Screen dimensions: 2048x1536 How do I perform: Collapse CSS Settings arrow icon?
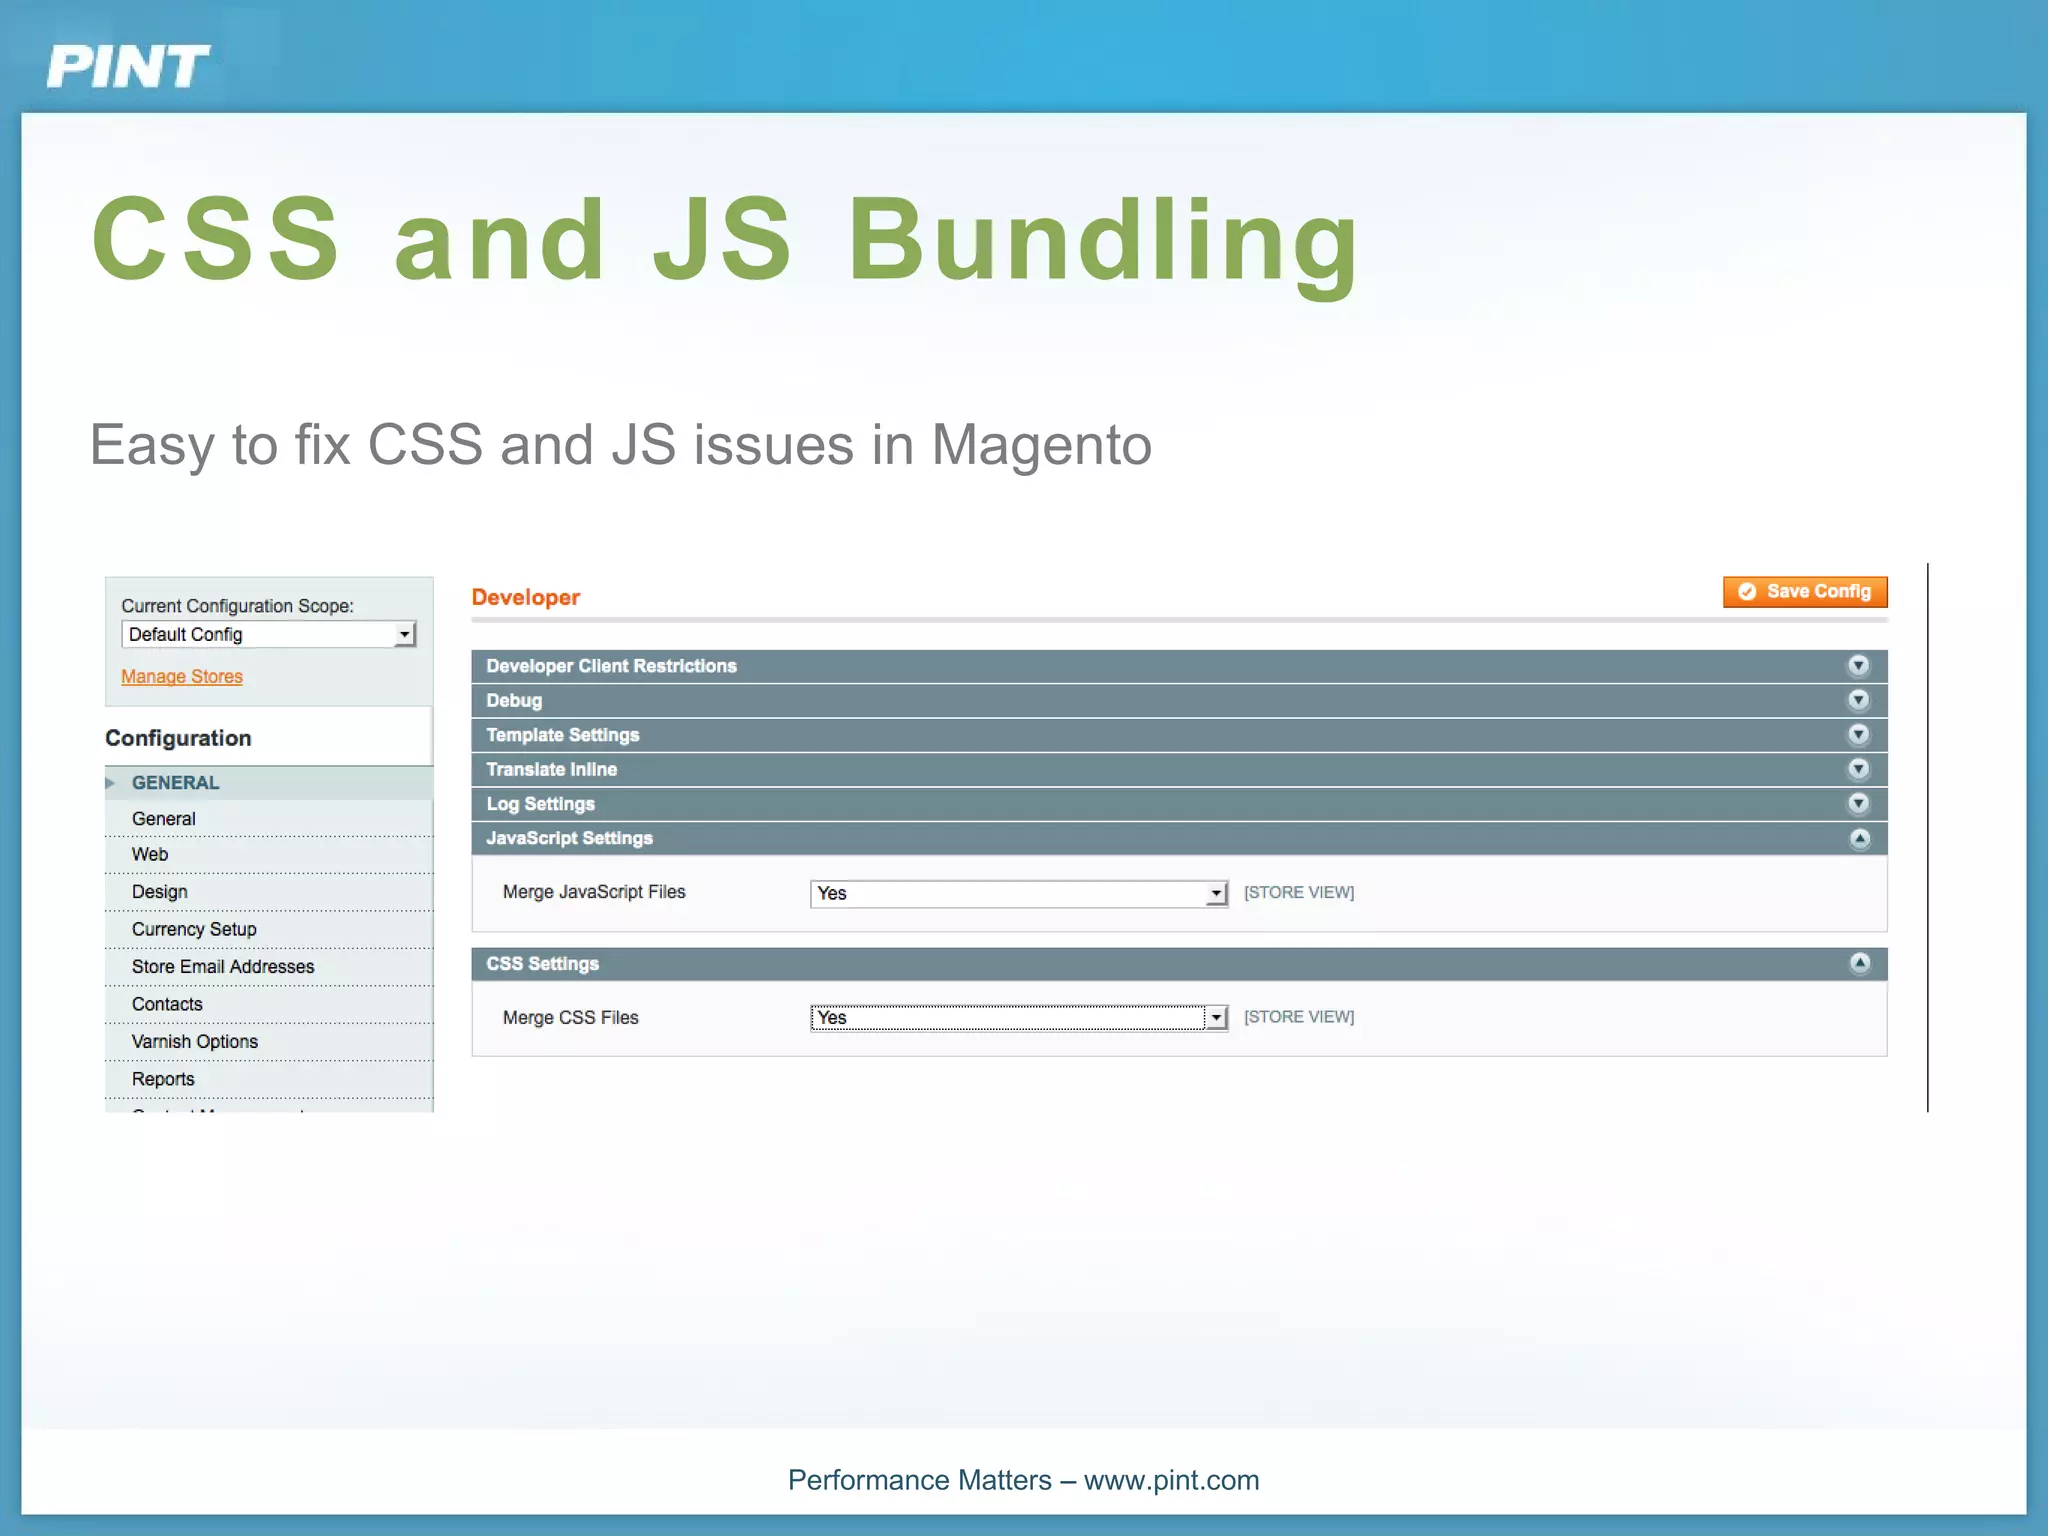point(1859,963)
